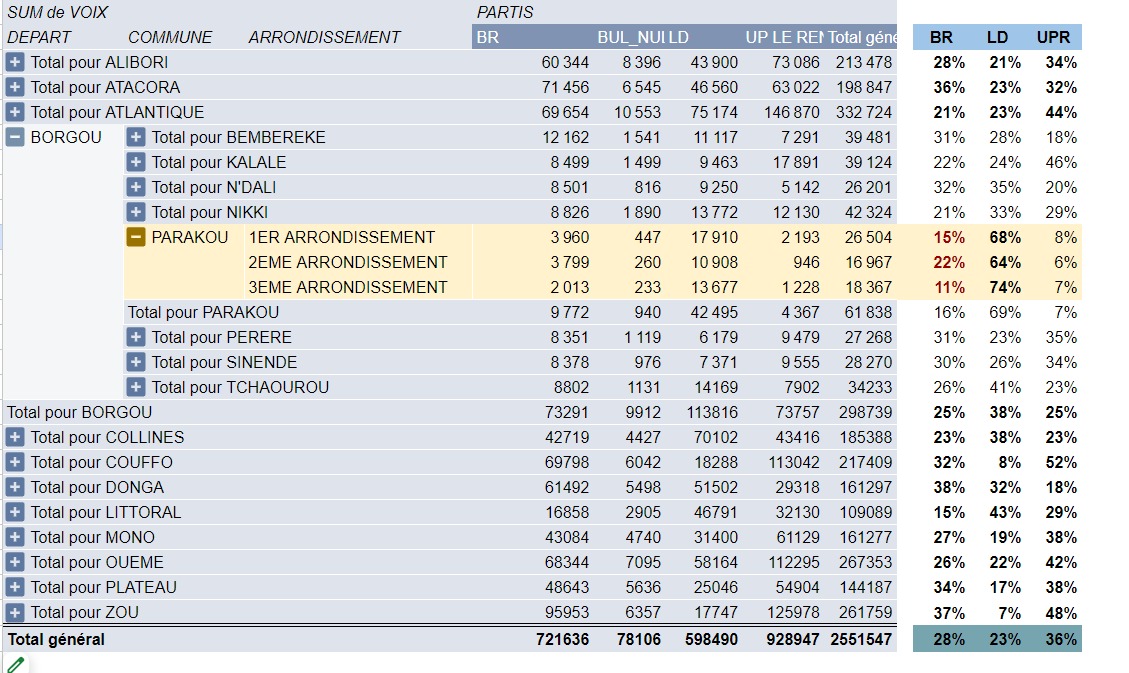Show details for TCHAOUROU commune
The height and width of the screenshot is (673, 1129).
(136, 387)
